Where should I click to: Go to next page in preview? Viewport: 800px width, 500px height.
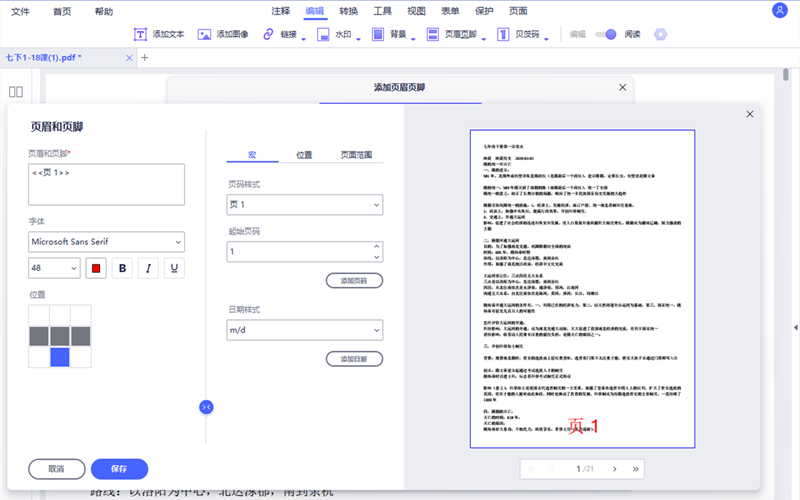point(615,468)
